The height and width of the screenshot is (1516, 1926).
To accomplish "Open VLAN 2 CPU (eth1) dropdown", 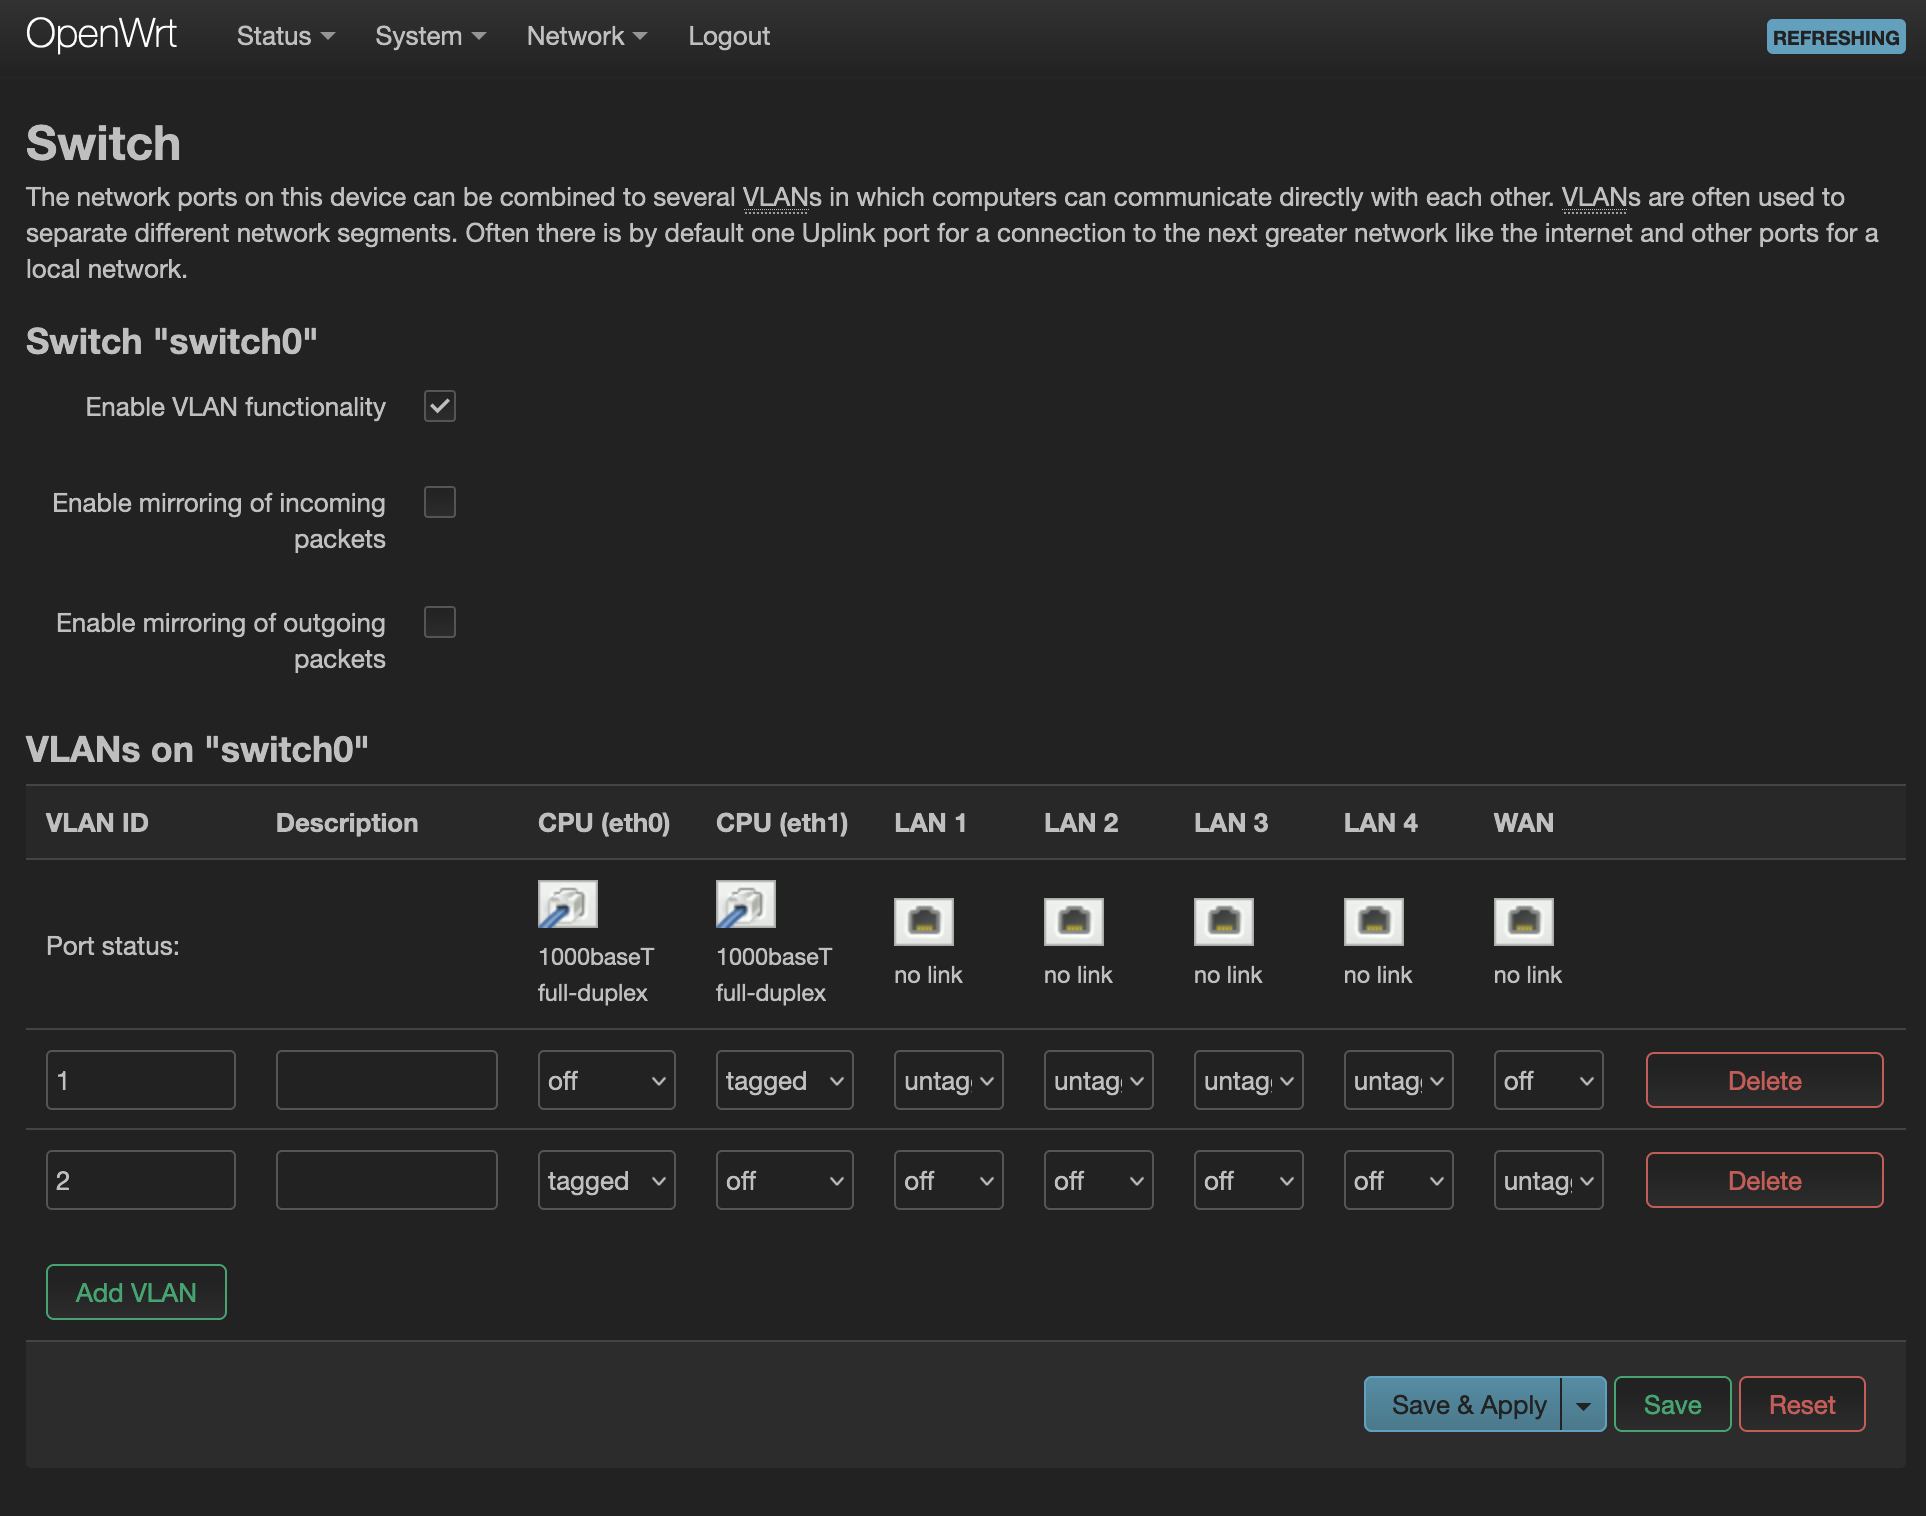I will point(785,1180).
